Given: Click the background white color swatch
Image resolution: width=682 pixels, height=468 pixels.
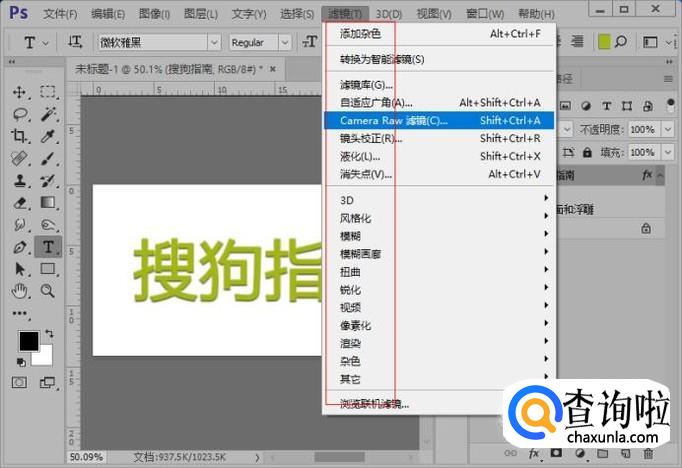Looking at the screenshot, I should [46, 358].
